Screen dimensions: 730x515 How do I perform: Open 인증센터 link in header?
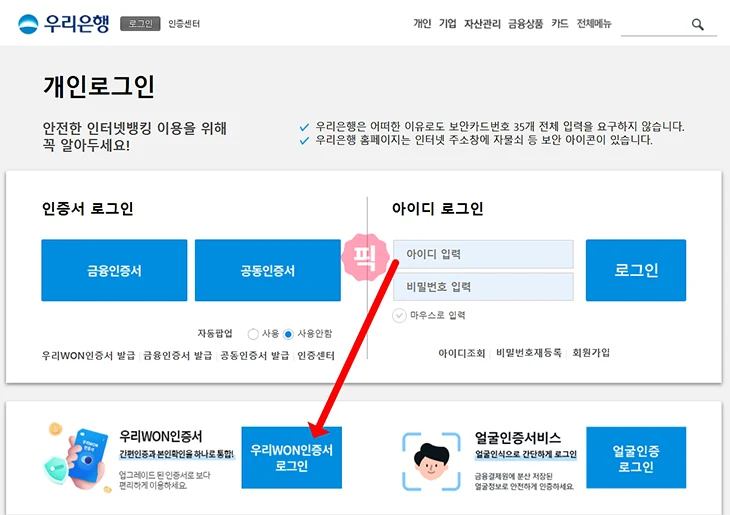[184, 24]
